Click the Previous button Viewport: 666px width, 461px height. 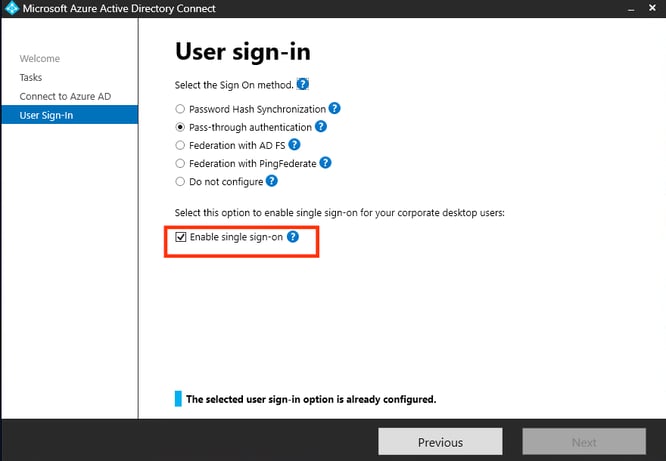pos(440,442)
